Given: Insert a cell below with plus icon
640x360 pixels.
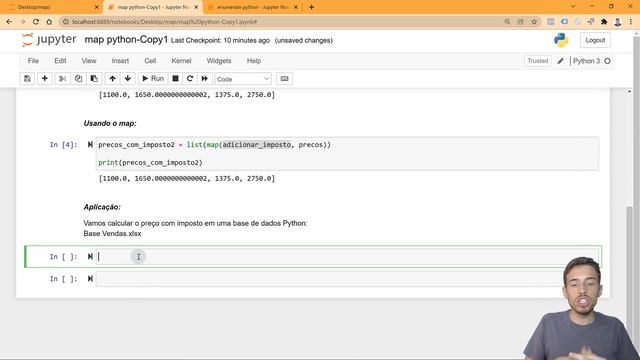Looking at the screenshot, I should click(x=44, y=78).
